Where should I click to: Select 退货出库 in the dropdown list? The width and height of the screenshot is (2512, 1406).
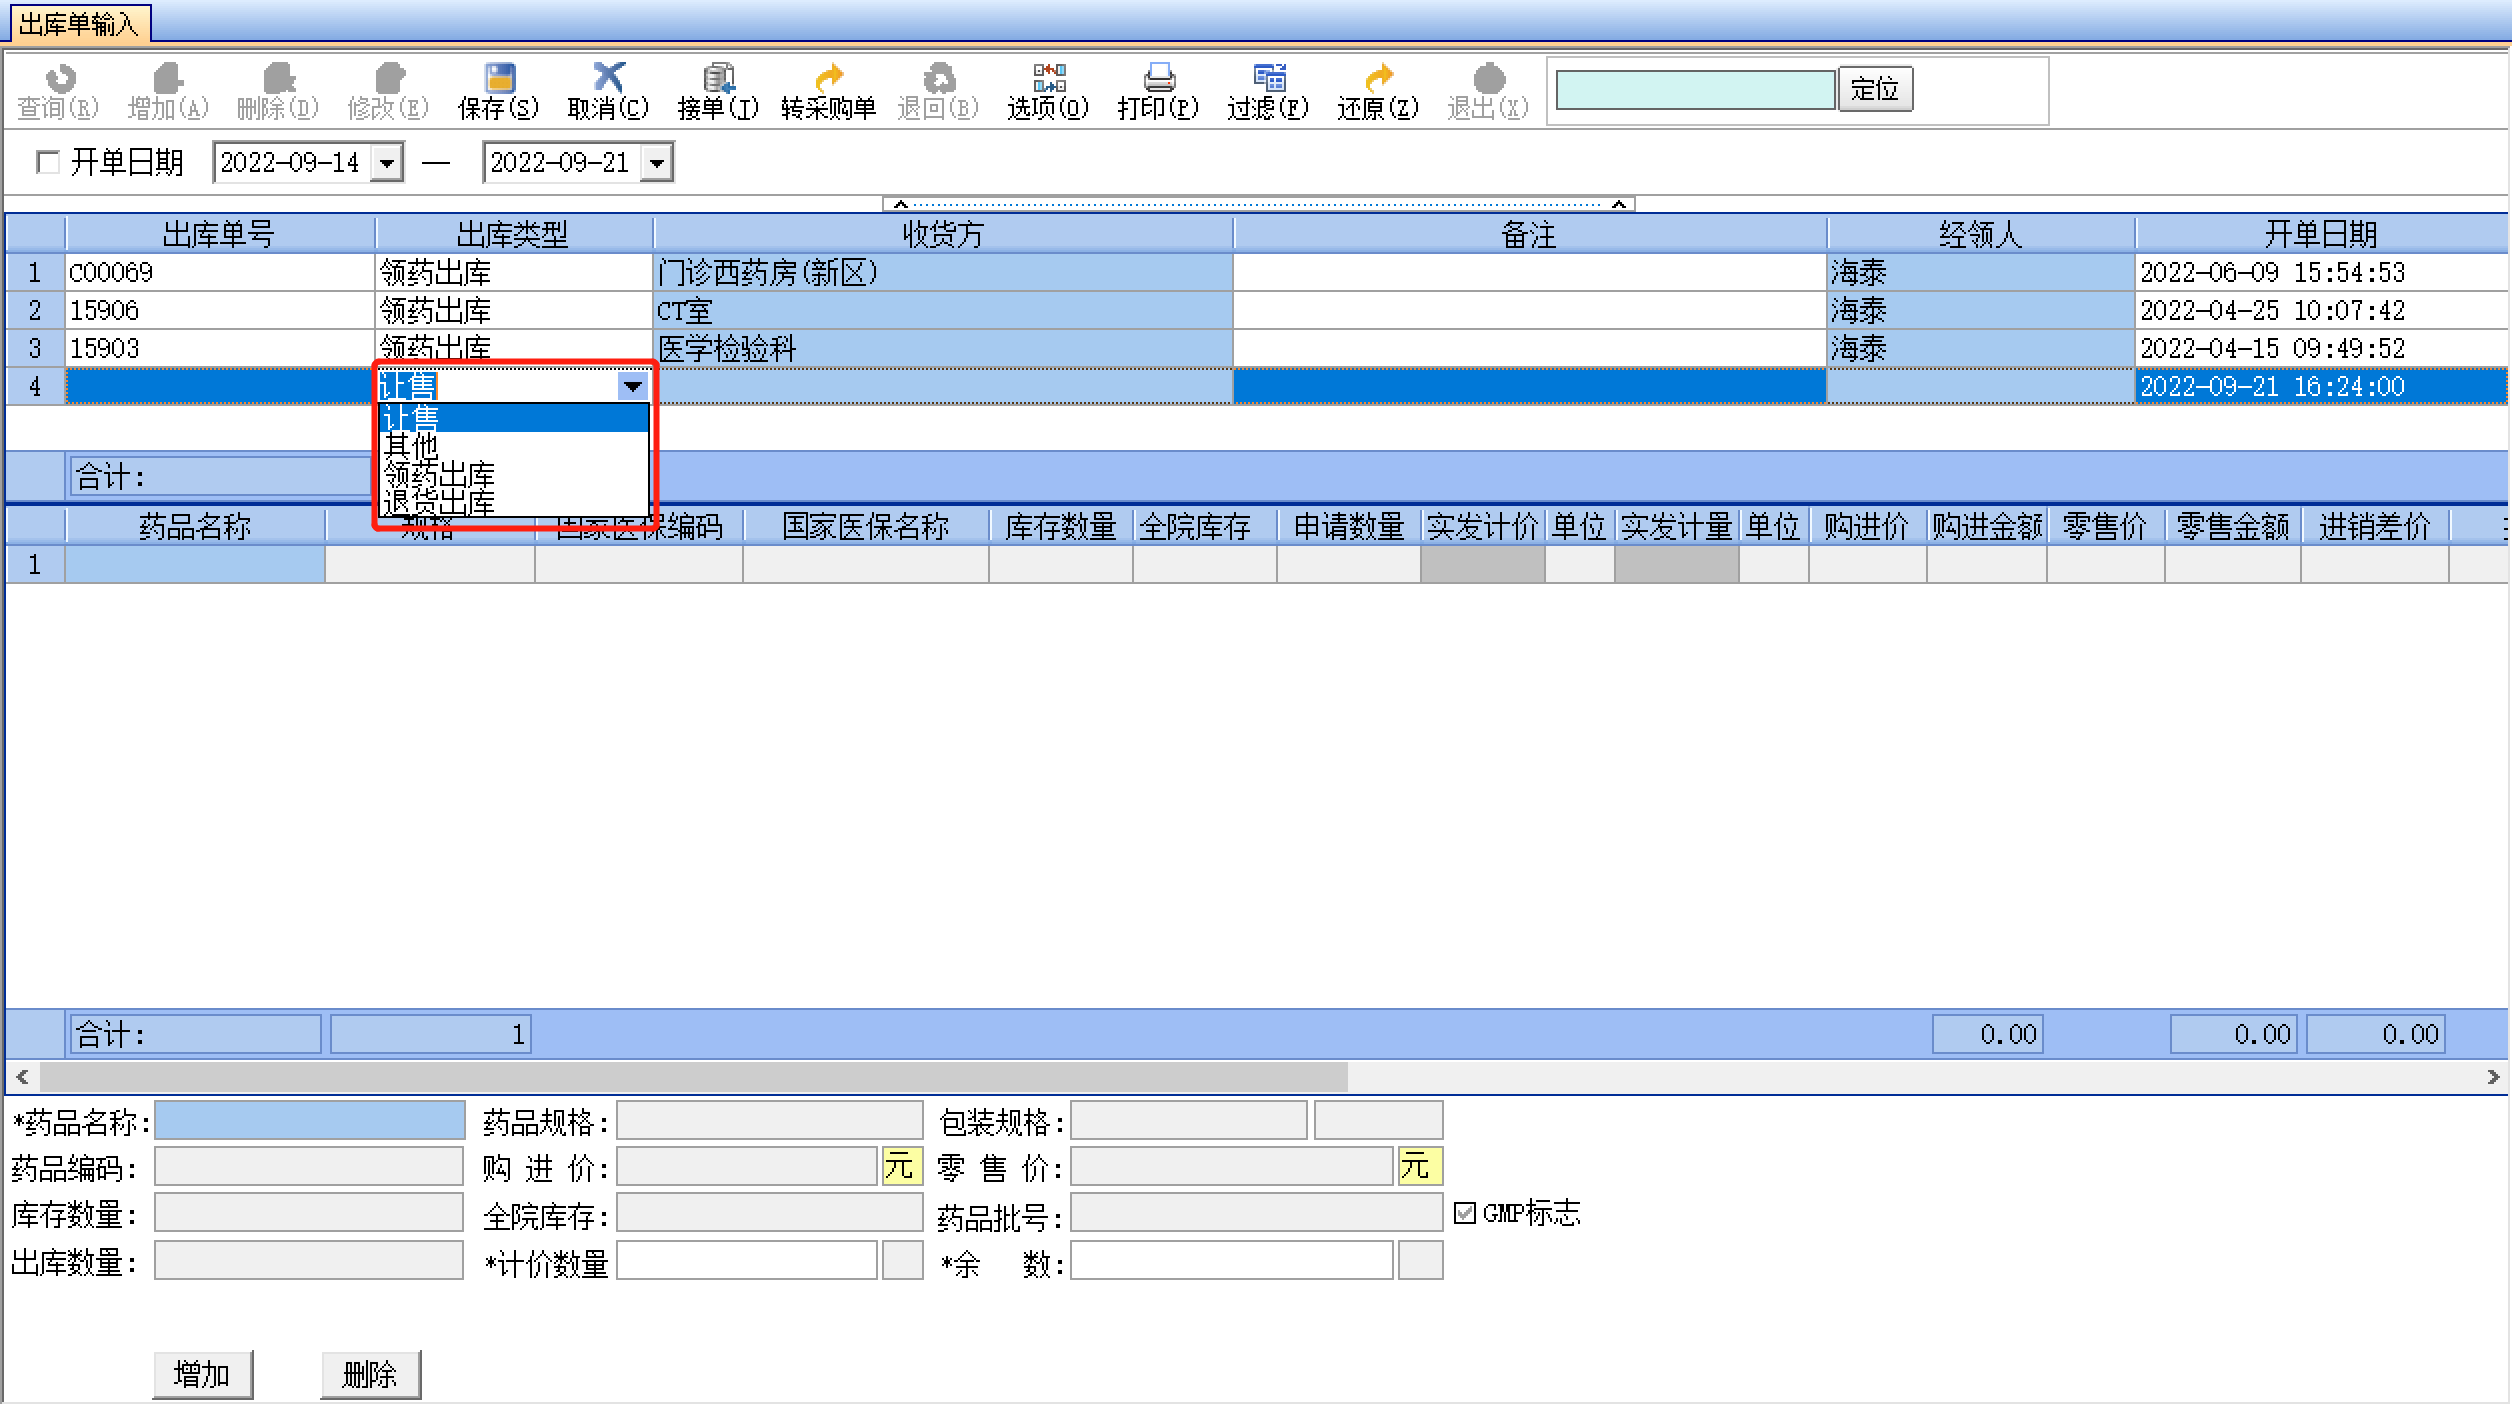pos(440,502)
